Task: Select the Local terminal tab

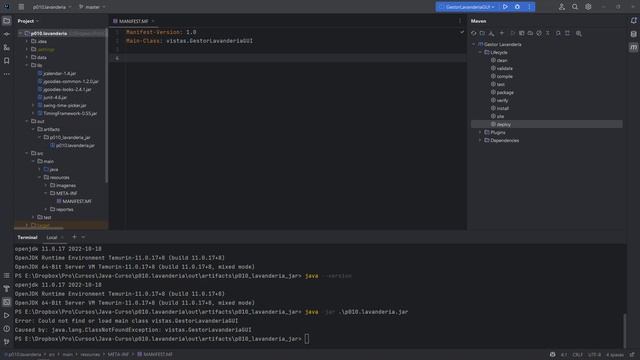Action: pyautogui.click(x=52, y=238)
